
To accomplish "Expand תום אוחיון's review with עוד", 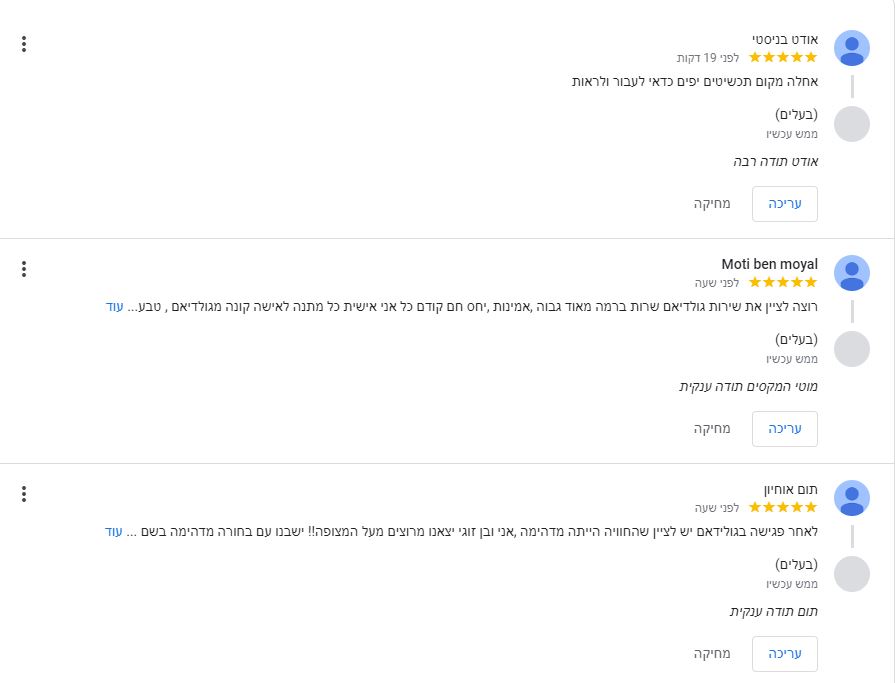I will (114, 531).
